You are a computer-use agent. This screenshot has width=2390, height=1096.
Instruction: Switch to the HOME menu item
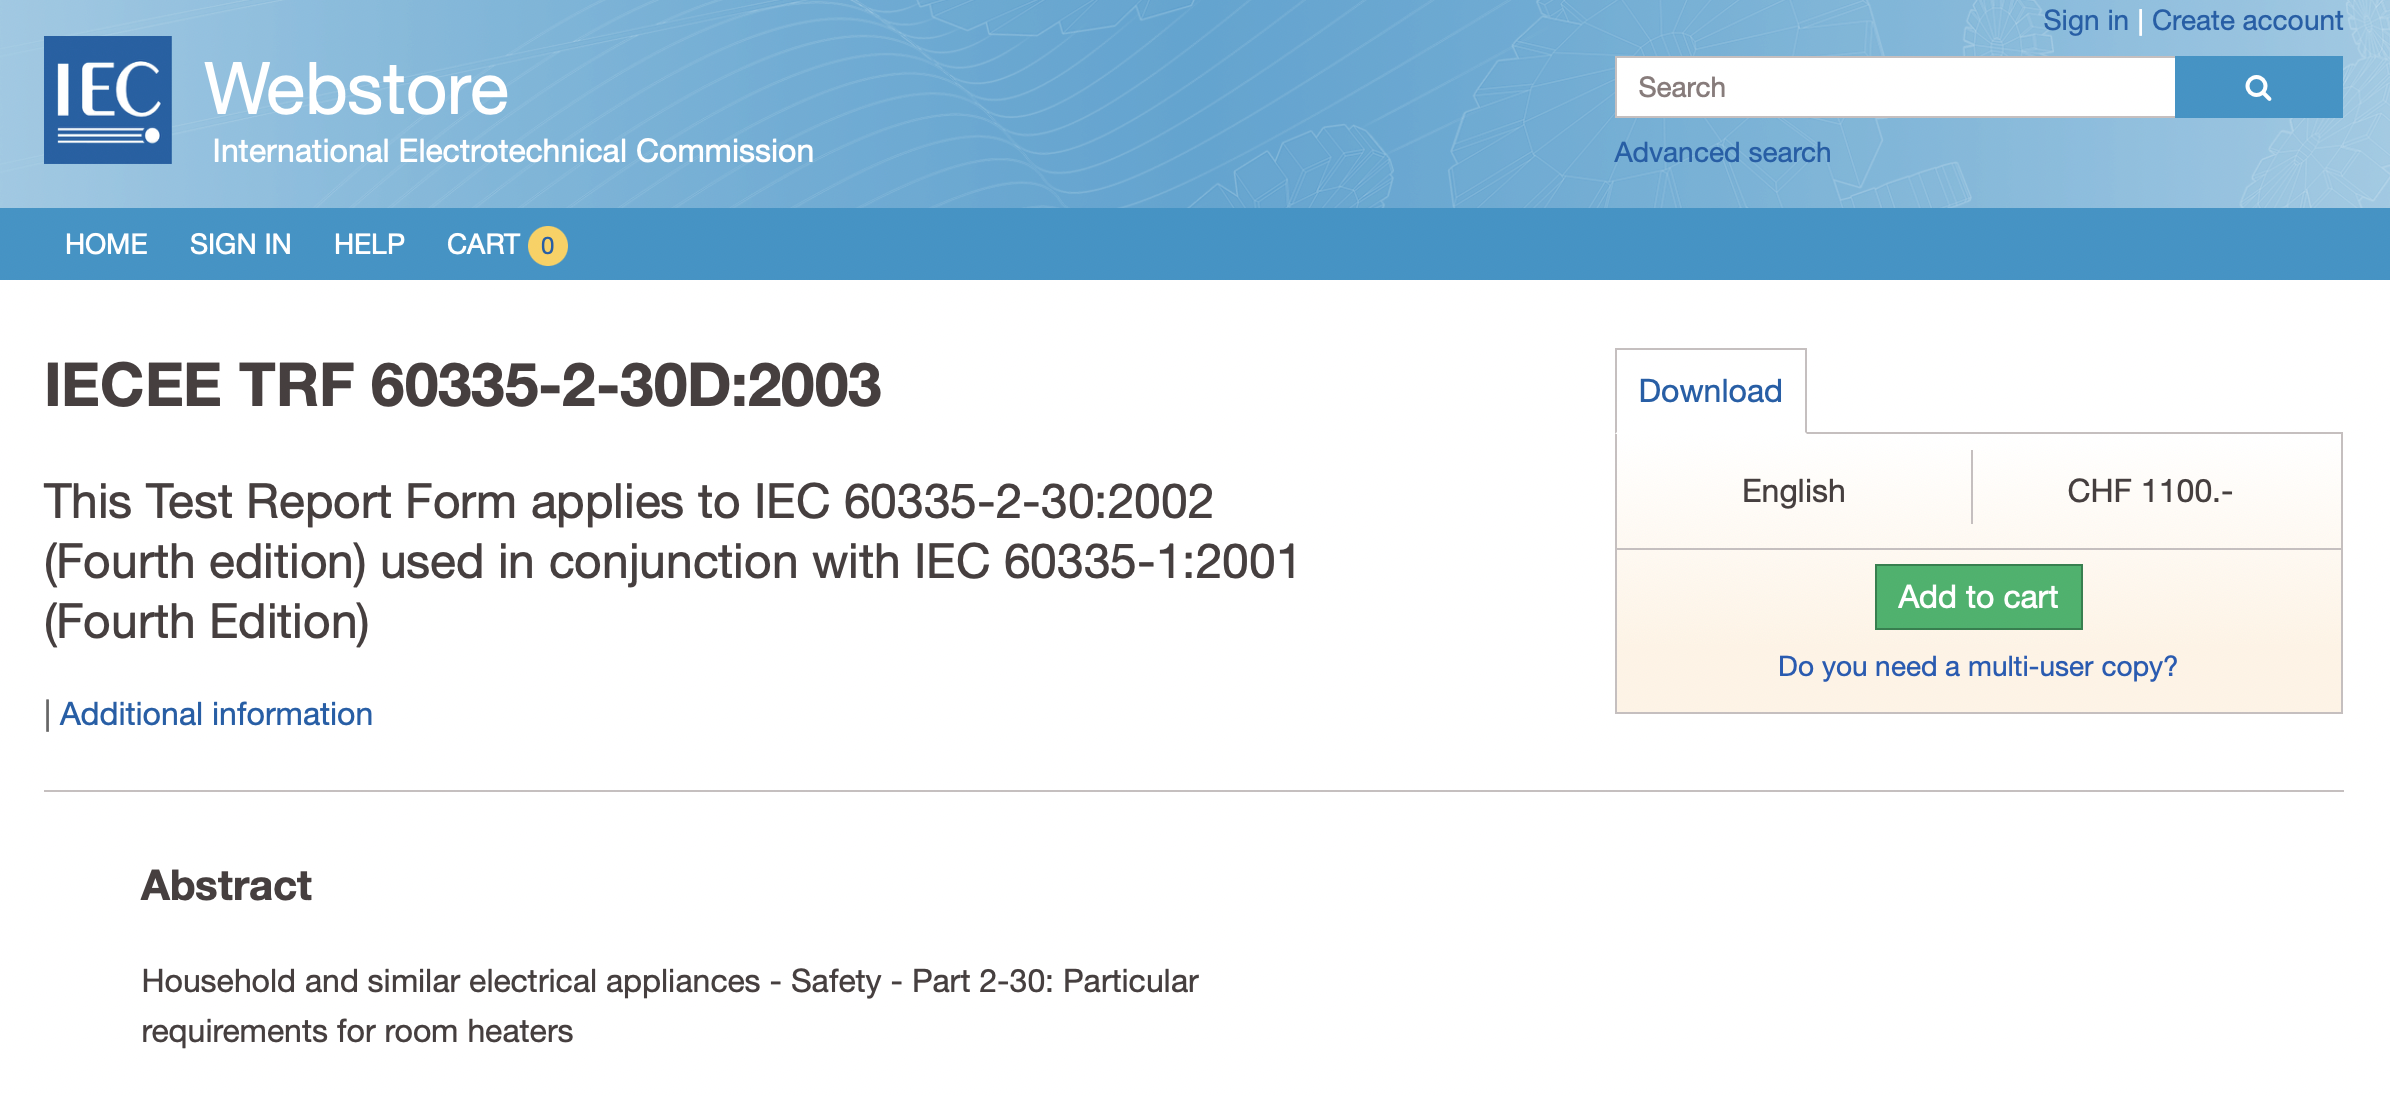(x=105, y=244)
